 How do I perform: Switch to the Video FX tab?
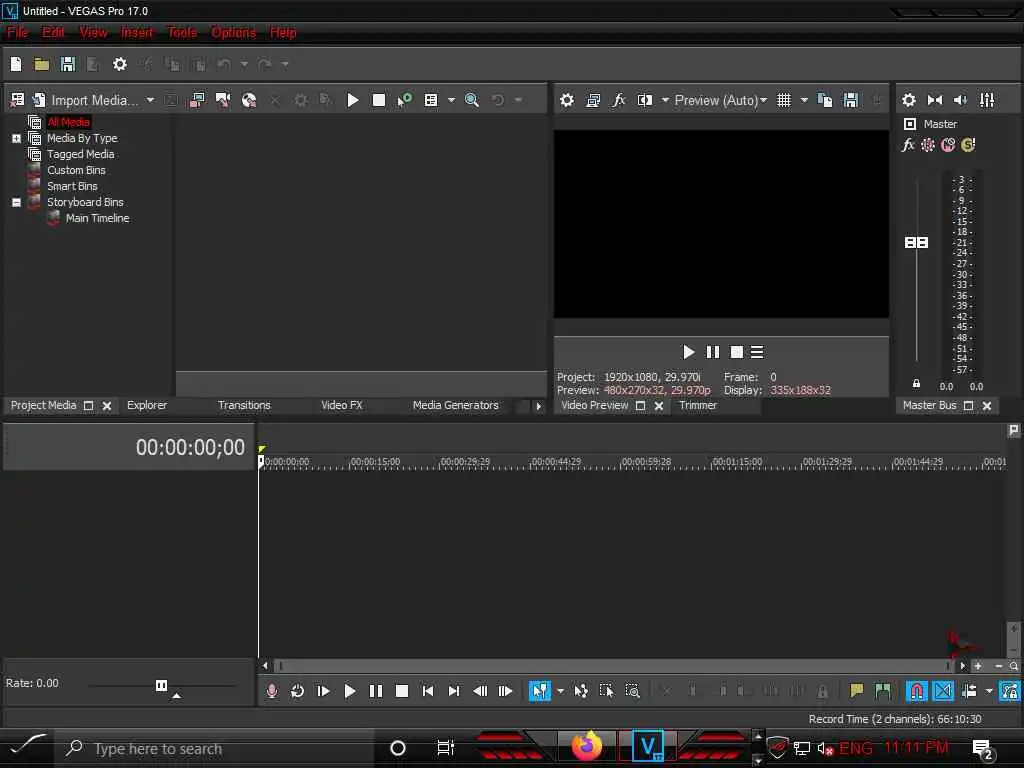[x=342, y=406]
